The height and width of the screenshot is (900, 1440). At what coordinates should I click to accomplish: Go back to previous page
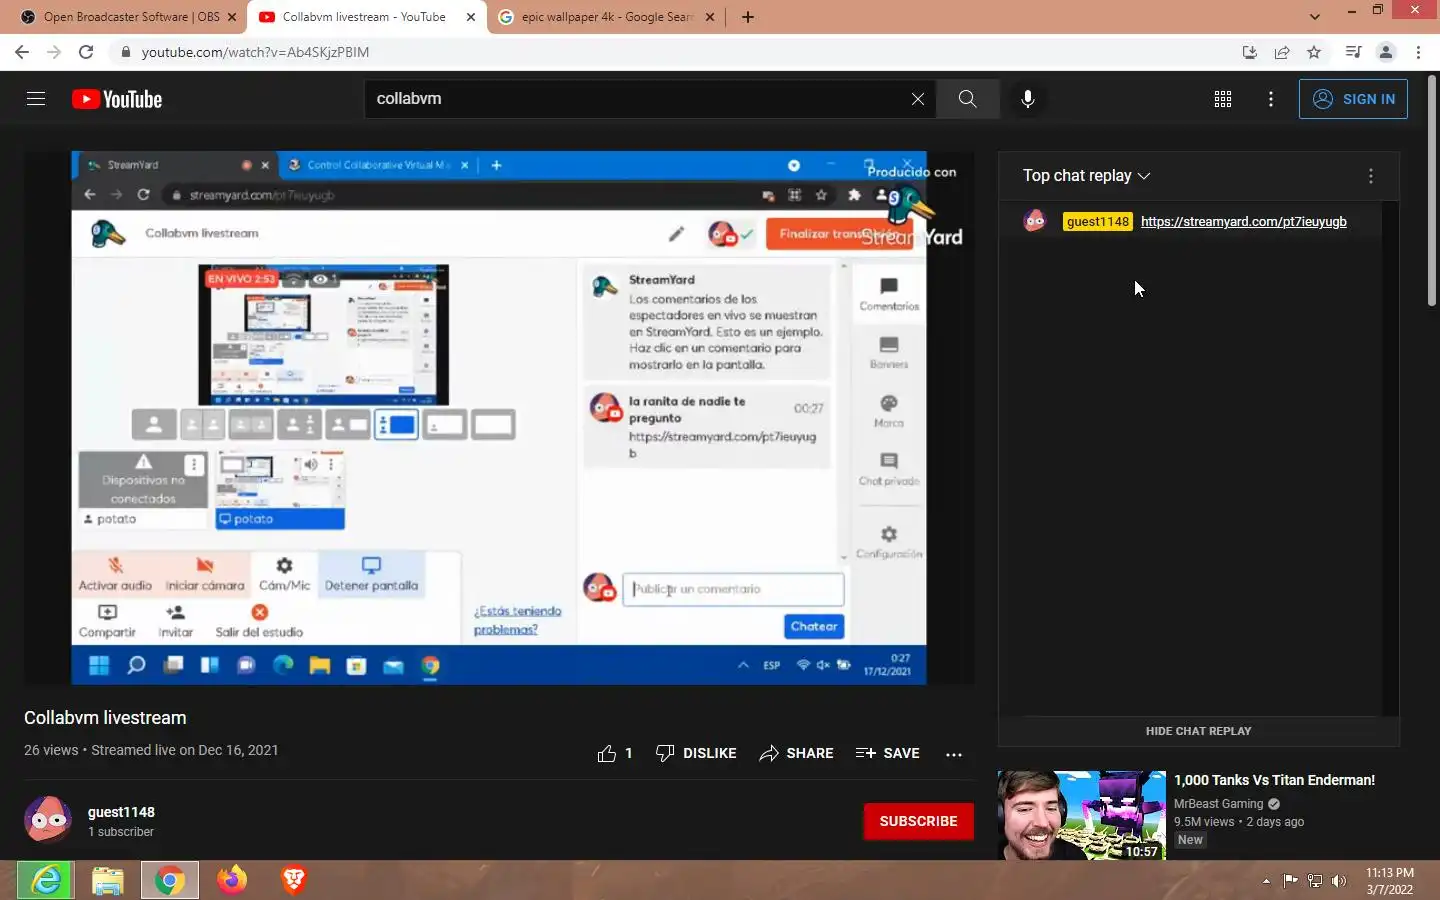pyautogui.click(x=22, y=52)
